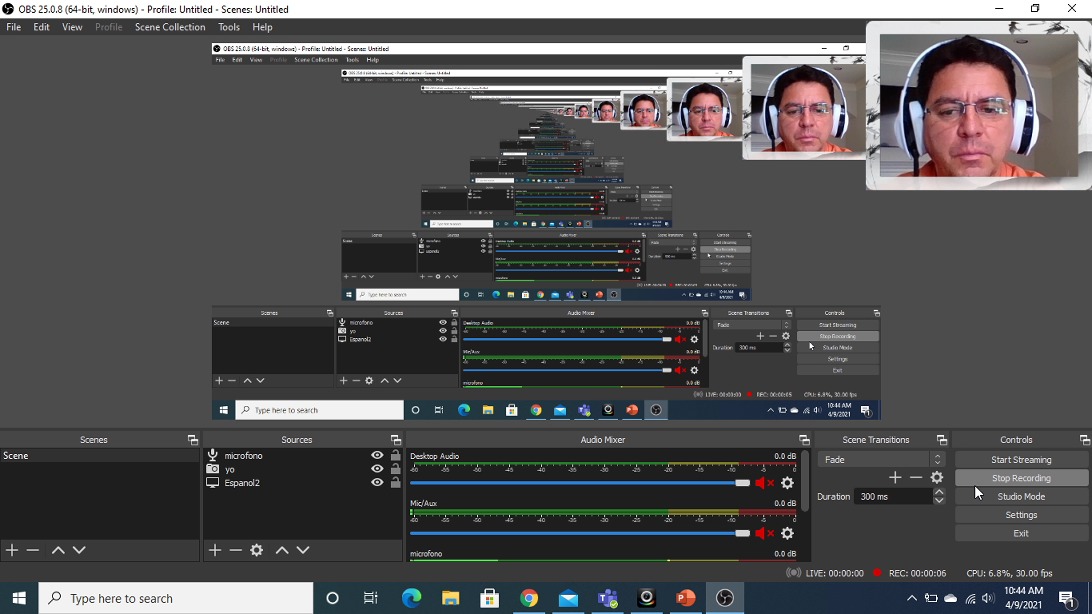Open the Scene Collection menu
The height and width of the screenshot is (614, 1092).
coord(170,27)
